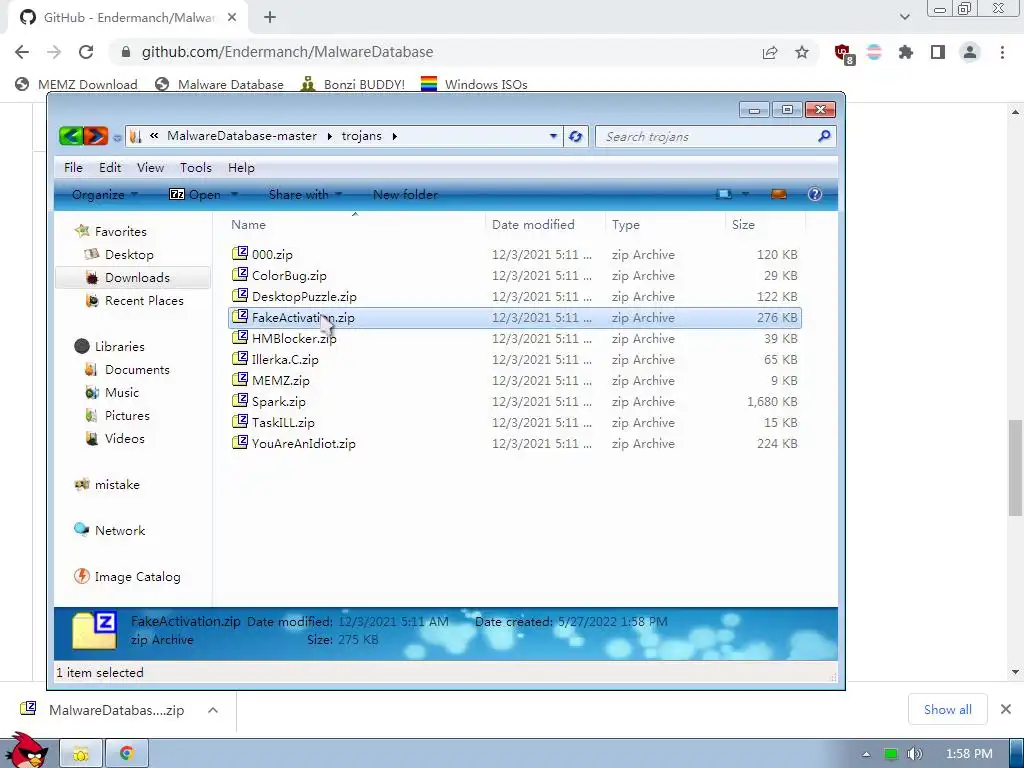This screenshot has width=1024, height=768.
Task: Open Edit menu
Action: coord(110,167)
